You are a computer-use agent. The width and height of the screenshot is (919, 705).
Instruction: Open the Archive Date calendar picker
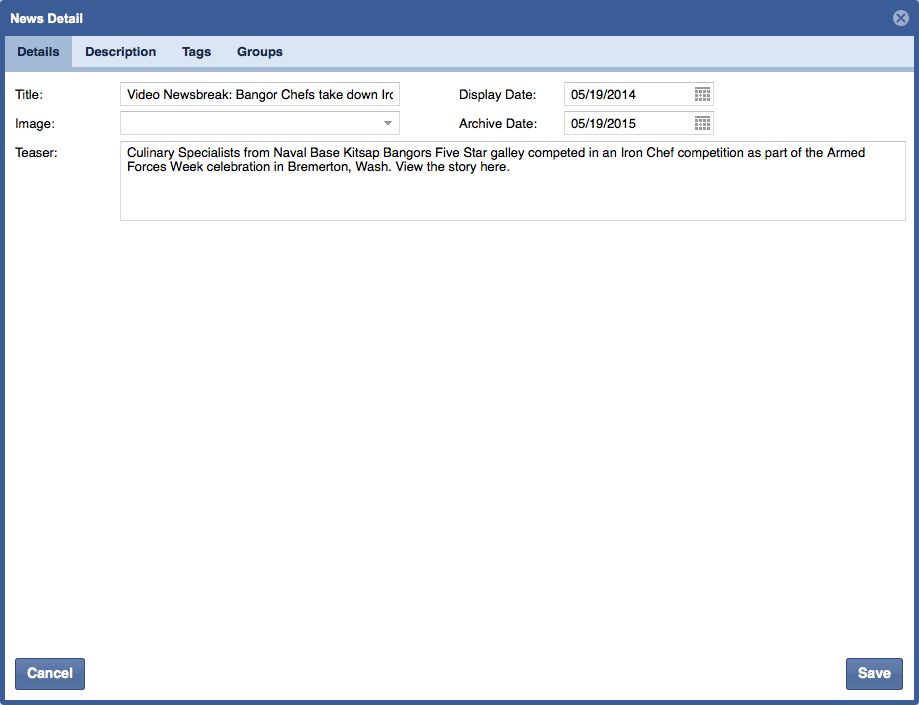tap(702, 124)
